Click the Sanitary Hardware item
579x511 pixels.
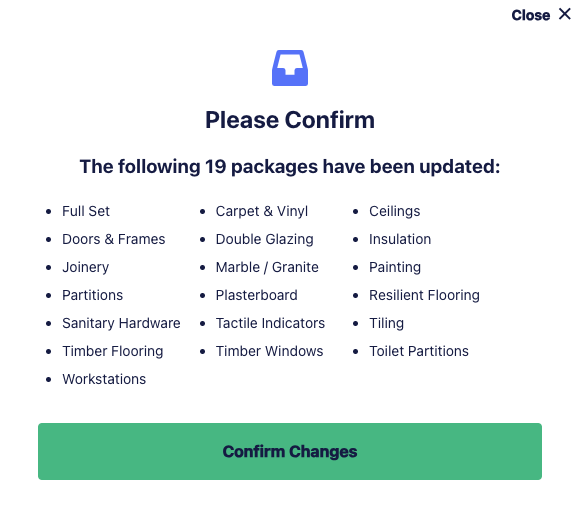coord(121,323)
